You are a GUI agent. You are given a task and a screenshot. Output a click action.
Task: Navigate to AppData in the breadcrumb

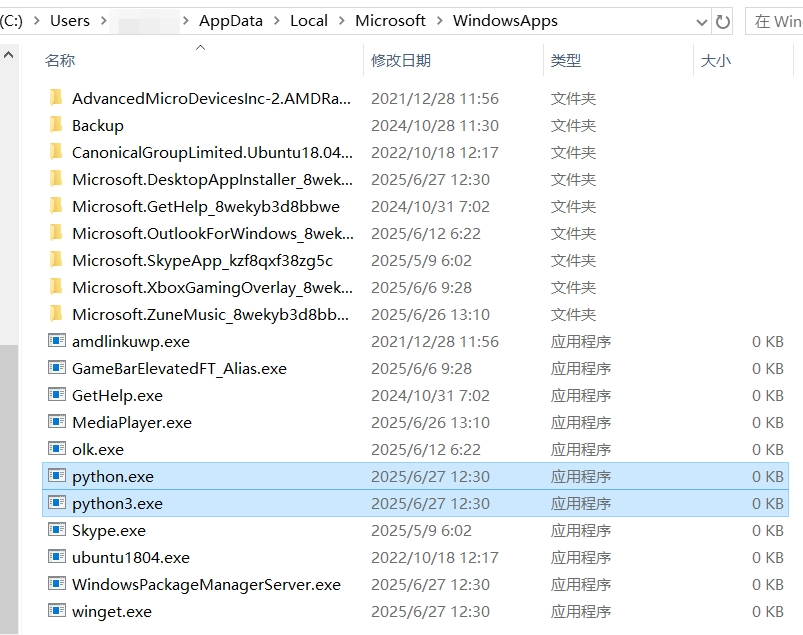(x=231, y=21)
